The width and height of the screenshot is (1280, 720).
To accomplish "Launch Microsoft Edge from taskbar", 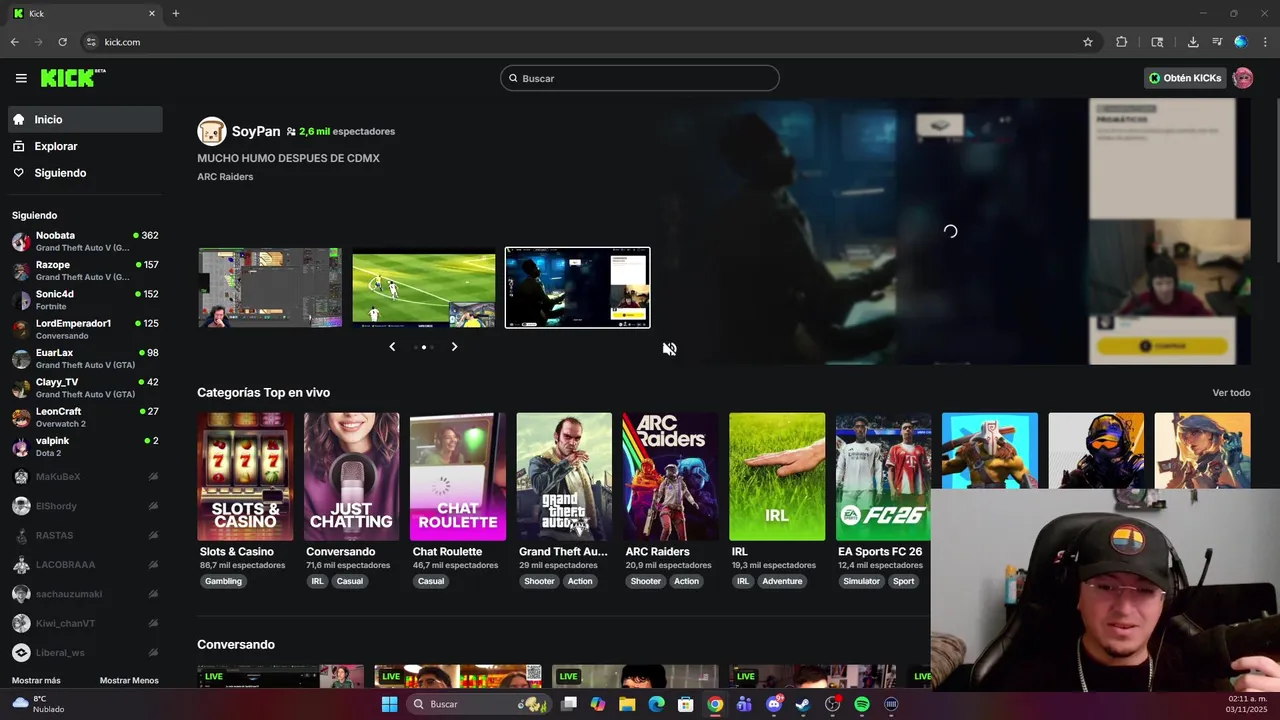I will 656,704.
